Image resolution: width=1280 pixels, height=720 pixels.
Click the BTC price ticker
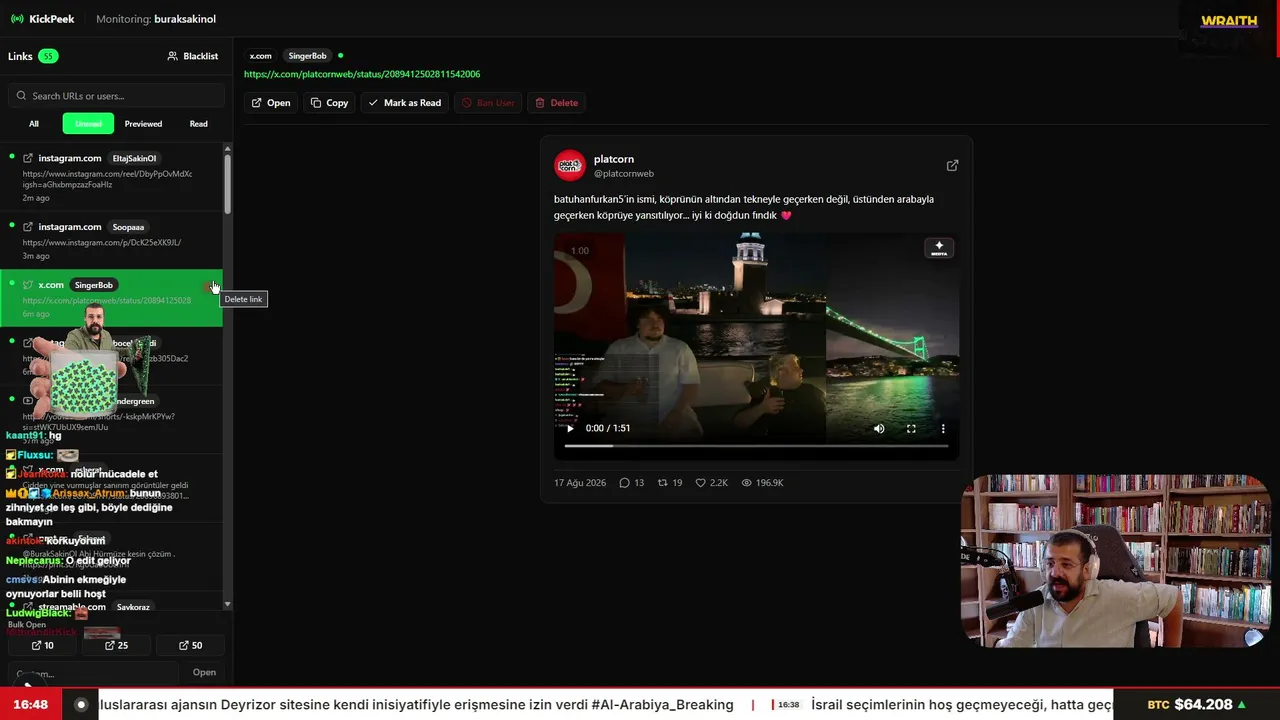pyautogui.click(x=1197, y=705)
